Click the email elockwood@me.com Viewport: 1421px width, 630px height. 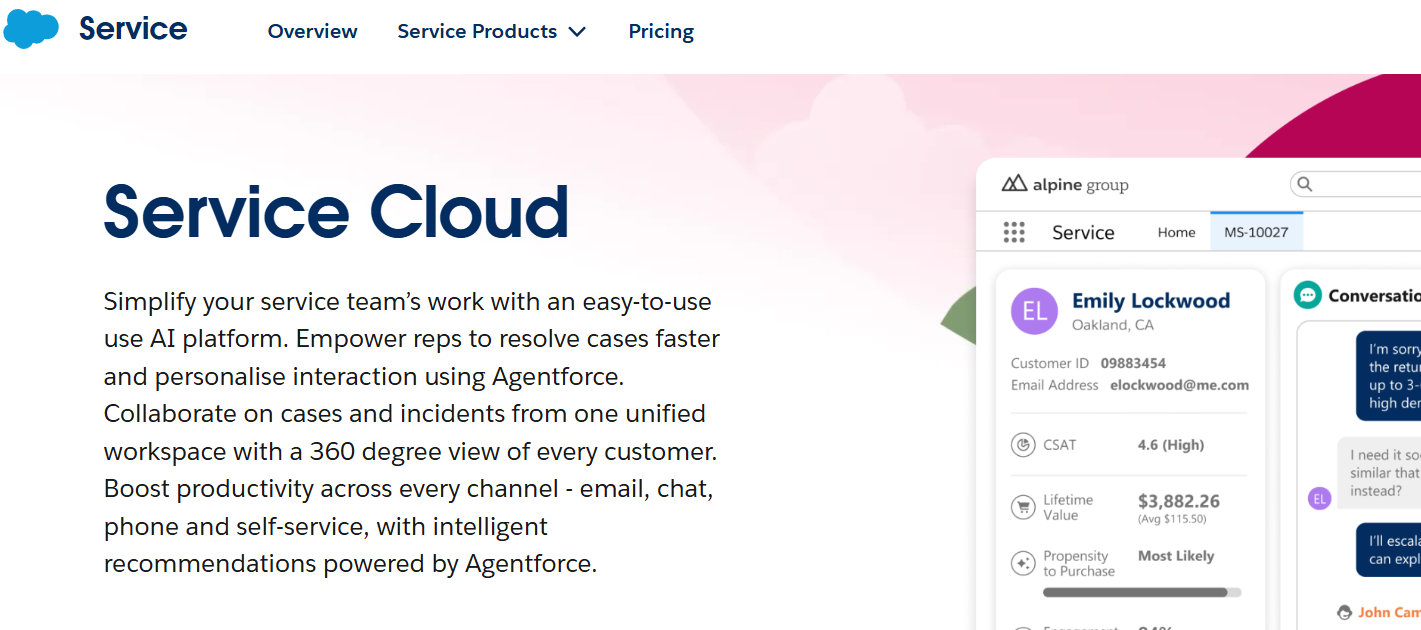point(1179,385)
